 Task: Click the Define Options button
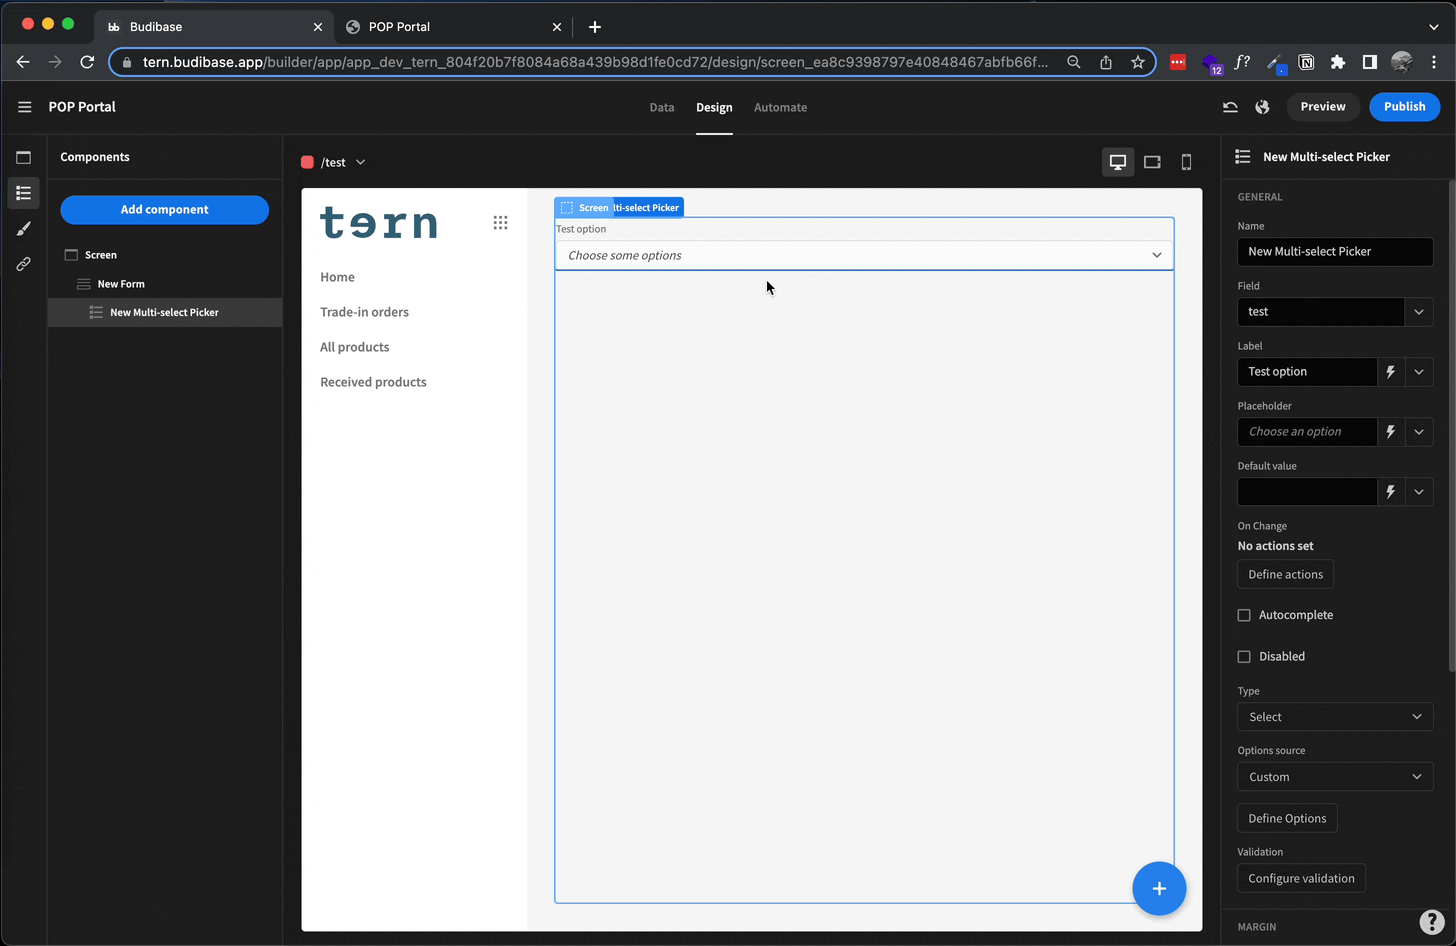(x=1287, y=819)
